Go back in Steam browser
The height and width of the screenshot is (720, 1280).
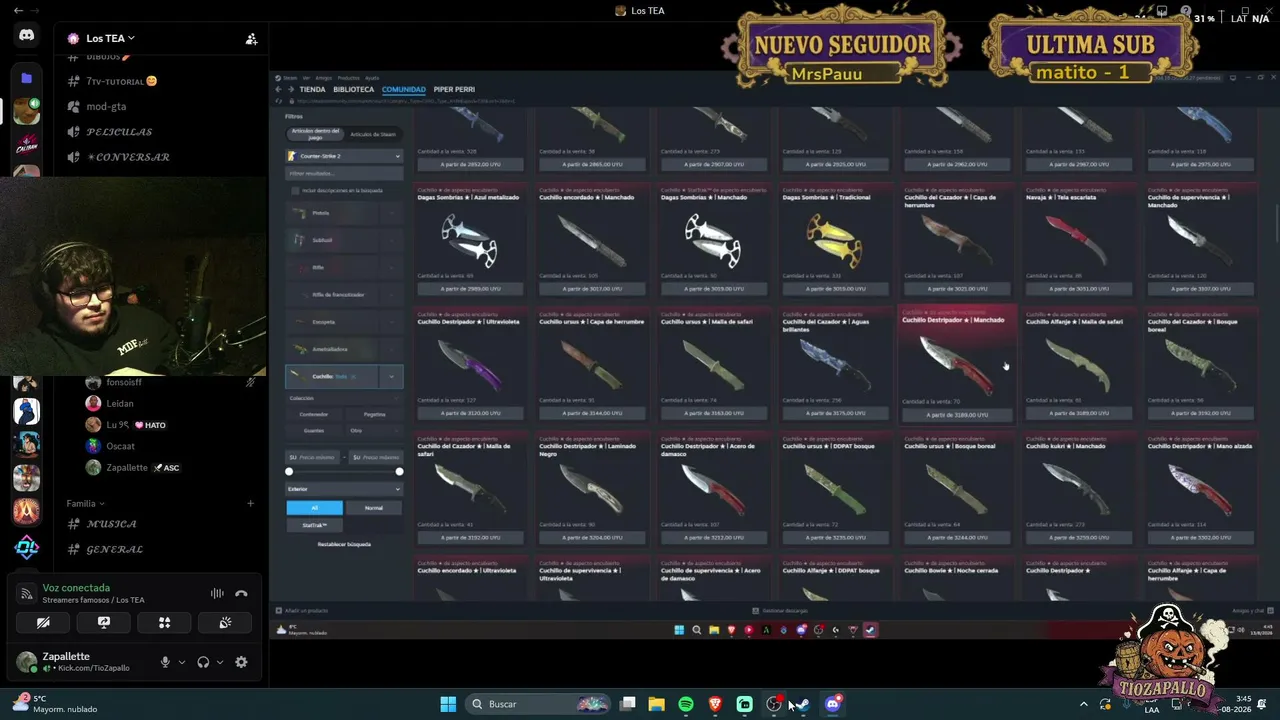pos(279,89)
